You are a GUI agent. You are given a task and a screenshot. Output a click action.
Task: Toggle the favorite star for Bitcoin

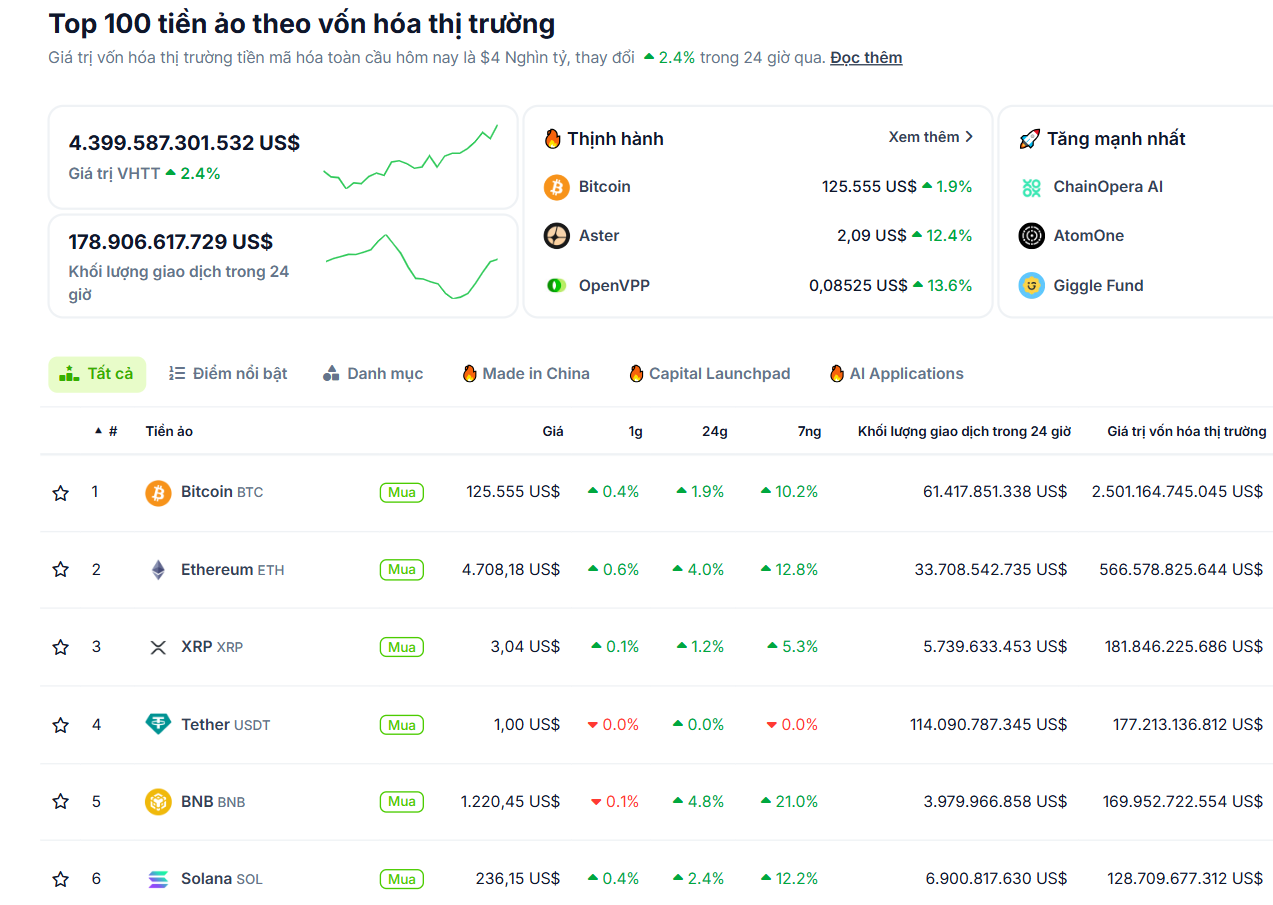pos(60,492)
